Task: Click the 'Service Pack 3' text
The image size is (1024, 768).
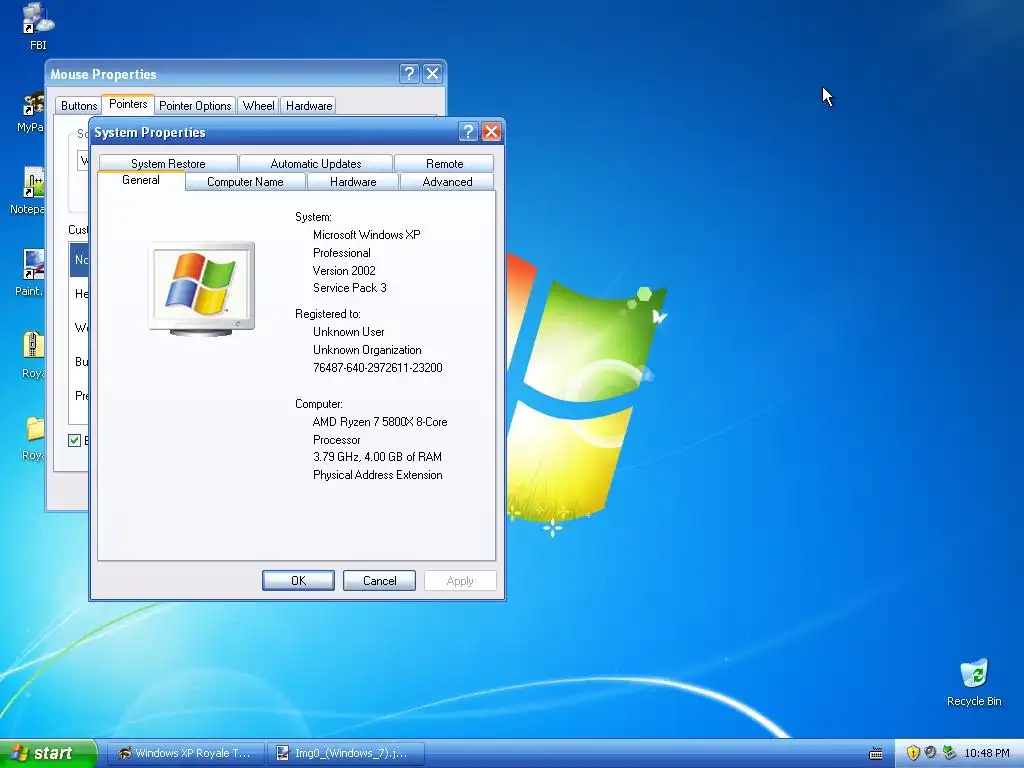Action: (x=349, y=288)
